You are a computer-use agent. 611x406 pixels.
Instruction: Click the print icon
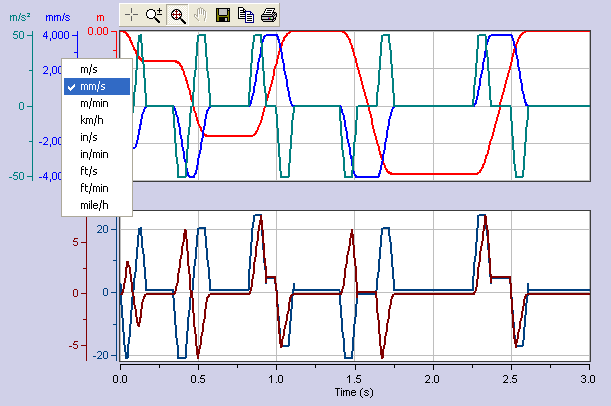tap(268, 15)
